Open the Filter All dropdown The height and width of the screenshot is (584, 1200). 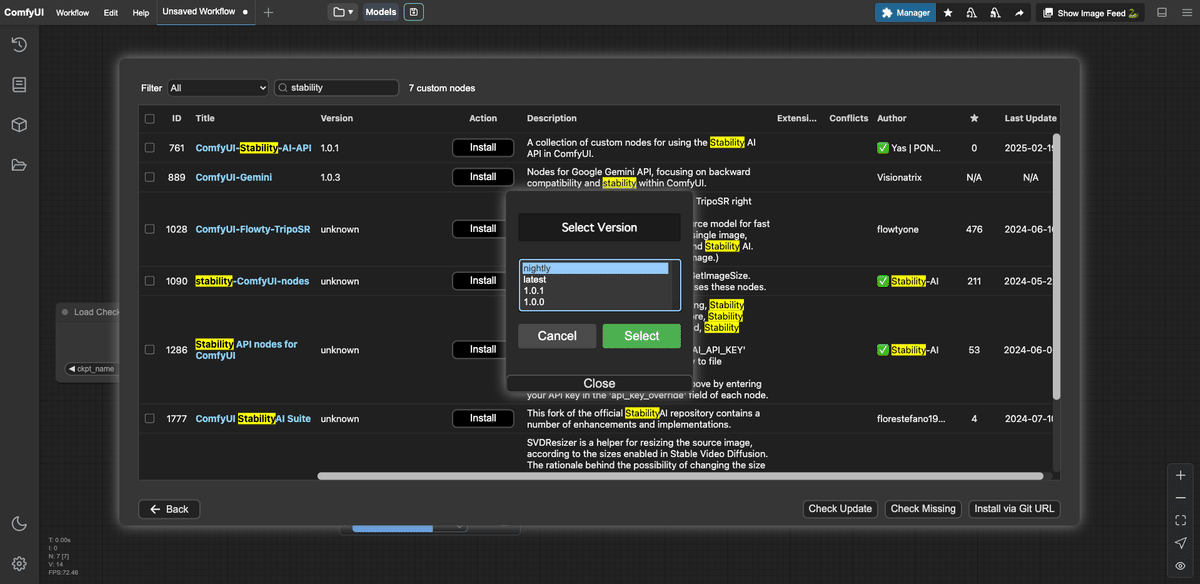pyautogui.click(x=218, y=88)
